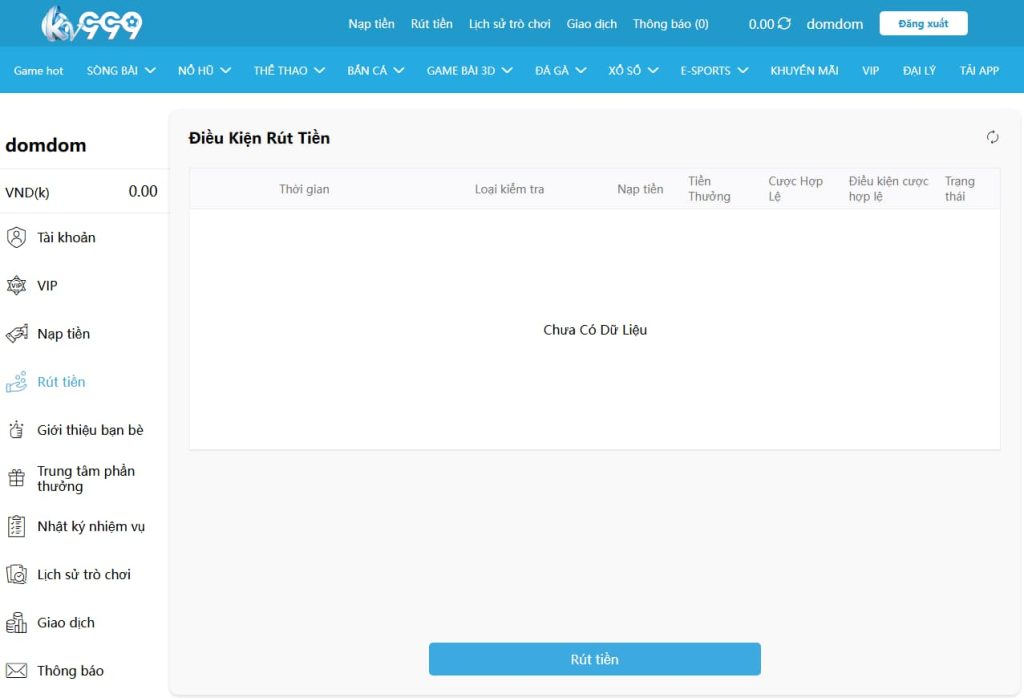This screenshot has height=698, width=1024.
Task: Click the Chưa Có Dữ Liệu message
Action: pos(595,330)
